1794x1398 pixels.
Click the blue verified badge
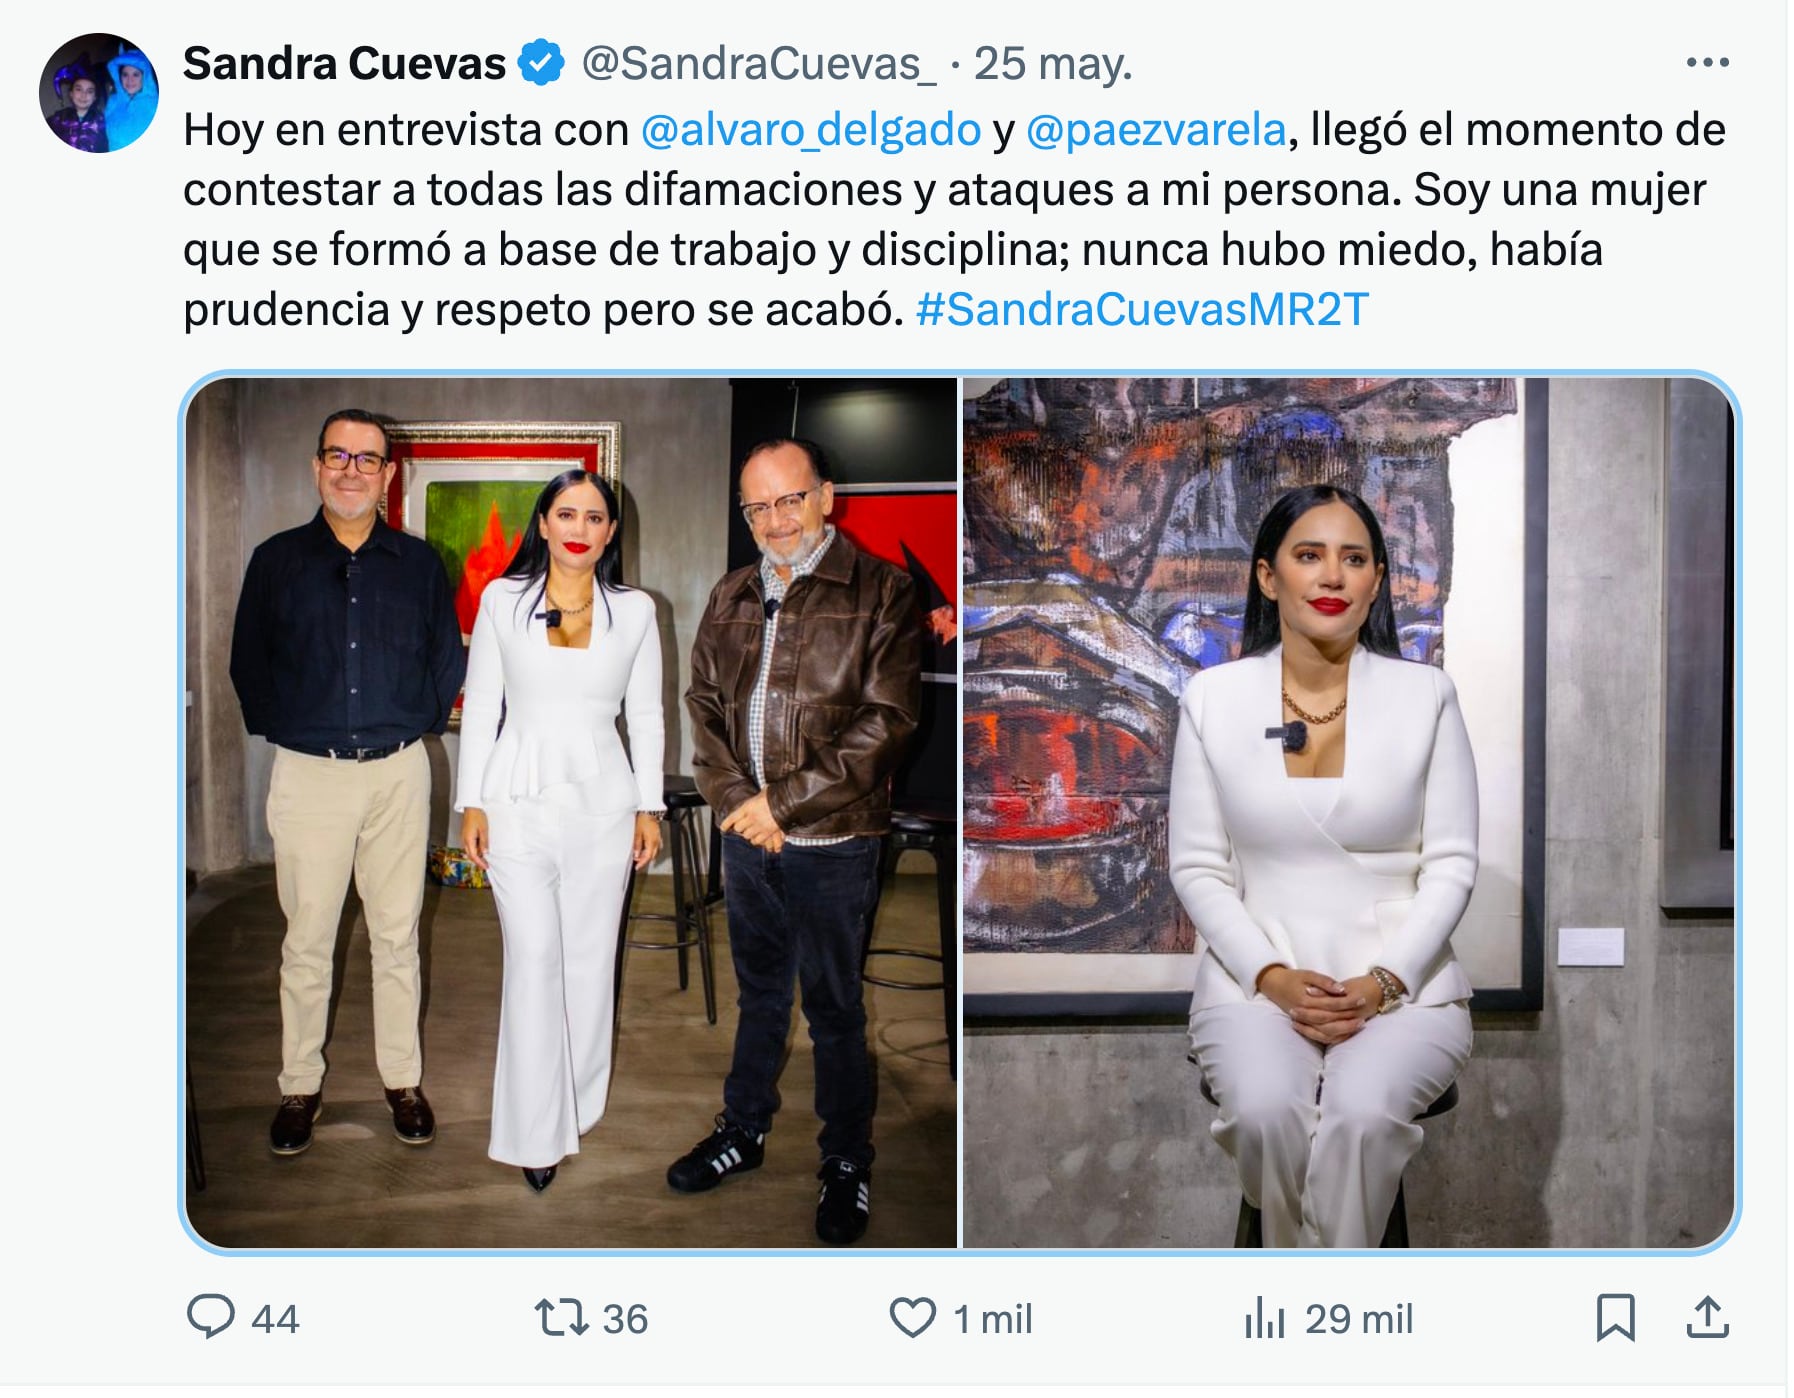(x=542, y=63)
